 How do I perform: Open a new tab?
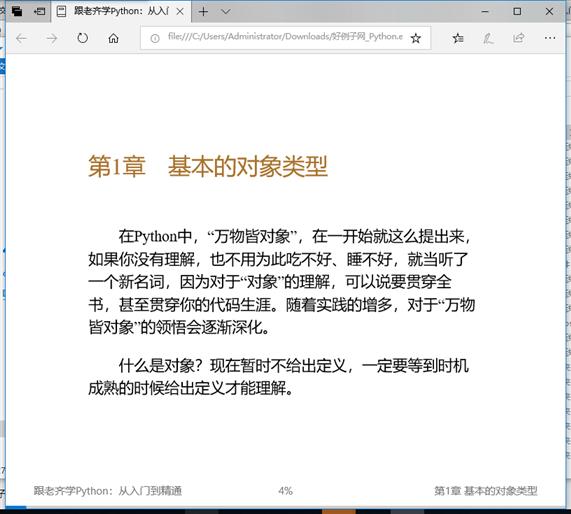pos(203,12)
